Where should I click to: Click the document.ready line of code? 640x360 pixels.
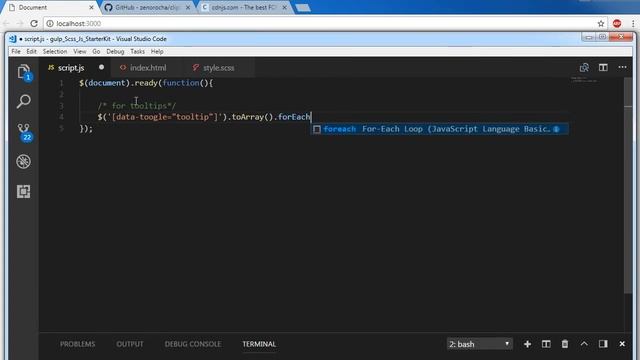click(146, 83)
